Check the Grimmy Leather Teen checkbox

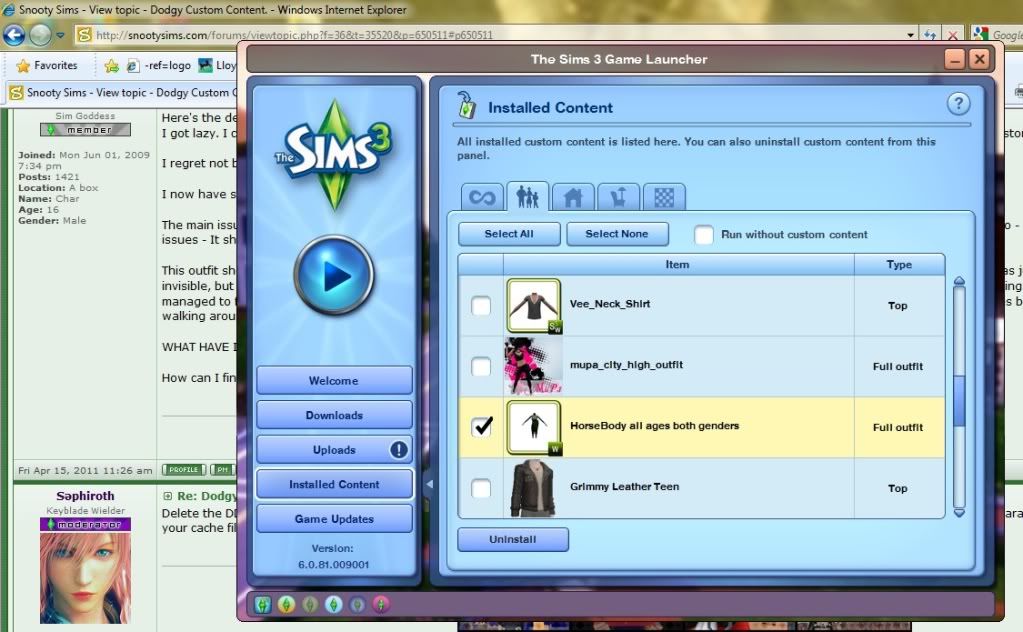pyautogui.click(x=481, y=488)
